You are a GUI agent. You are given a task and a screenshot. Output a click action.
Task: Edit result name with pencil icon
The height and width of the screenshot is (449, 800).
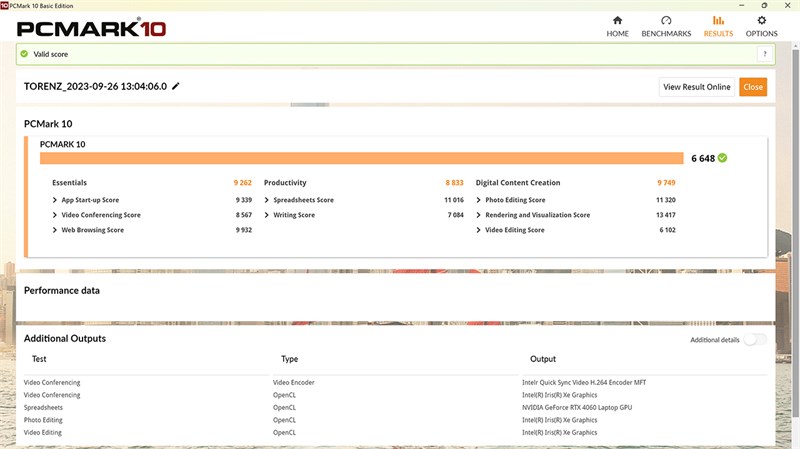176,86
